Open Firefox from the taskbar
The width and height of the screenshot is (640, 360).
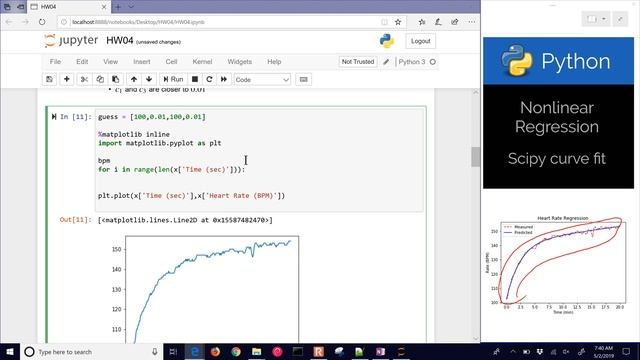215,351
